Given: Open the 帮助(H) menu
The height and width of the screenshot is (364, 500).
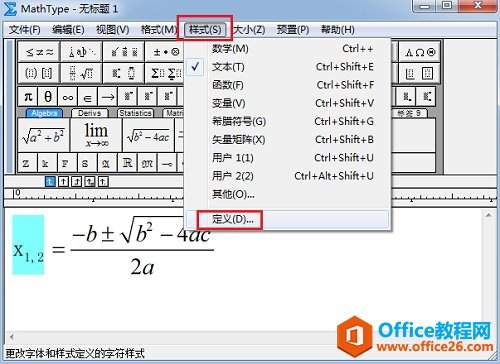Looking at the screenshot, I should tap(337, 30).
